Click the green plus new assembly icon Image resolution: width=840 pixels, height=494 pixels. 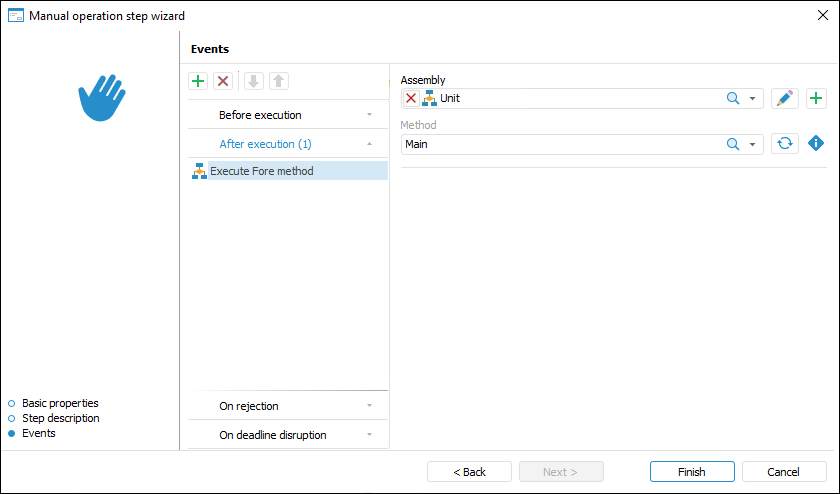tap(816, 98)
